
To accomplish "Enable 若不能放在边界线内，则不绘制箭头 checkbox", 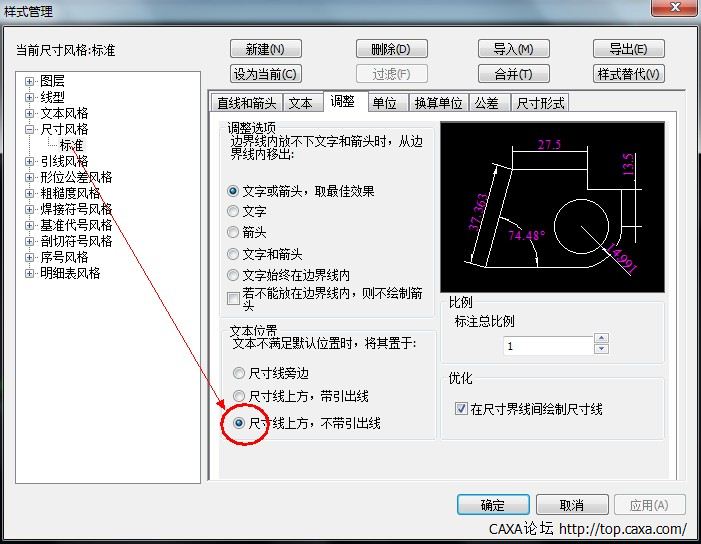I will (233, 298).
